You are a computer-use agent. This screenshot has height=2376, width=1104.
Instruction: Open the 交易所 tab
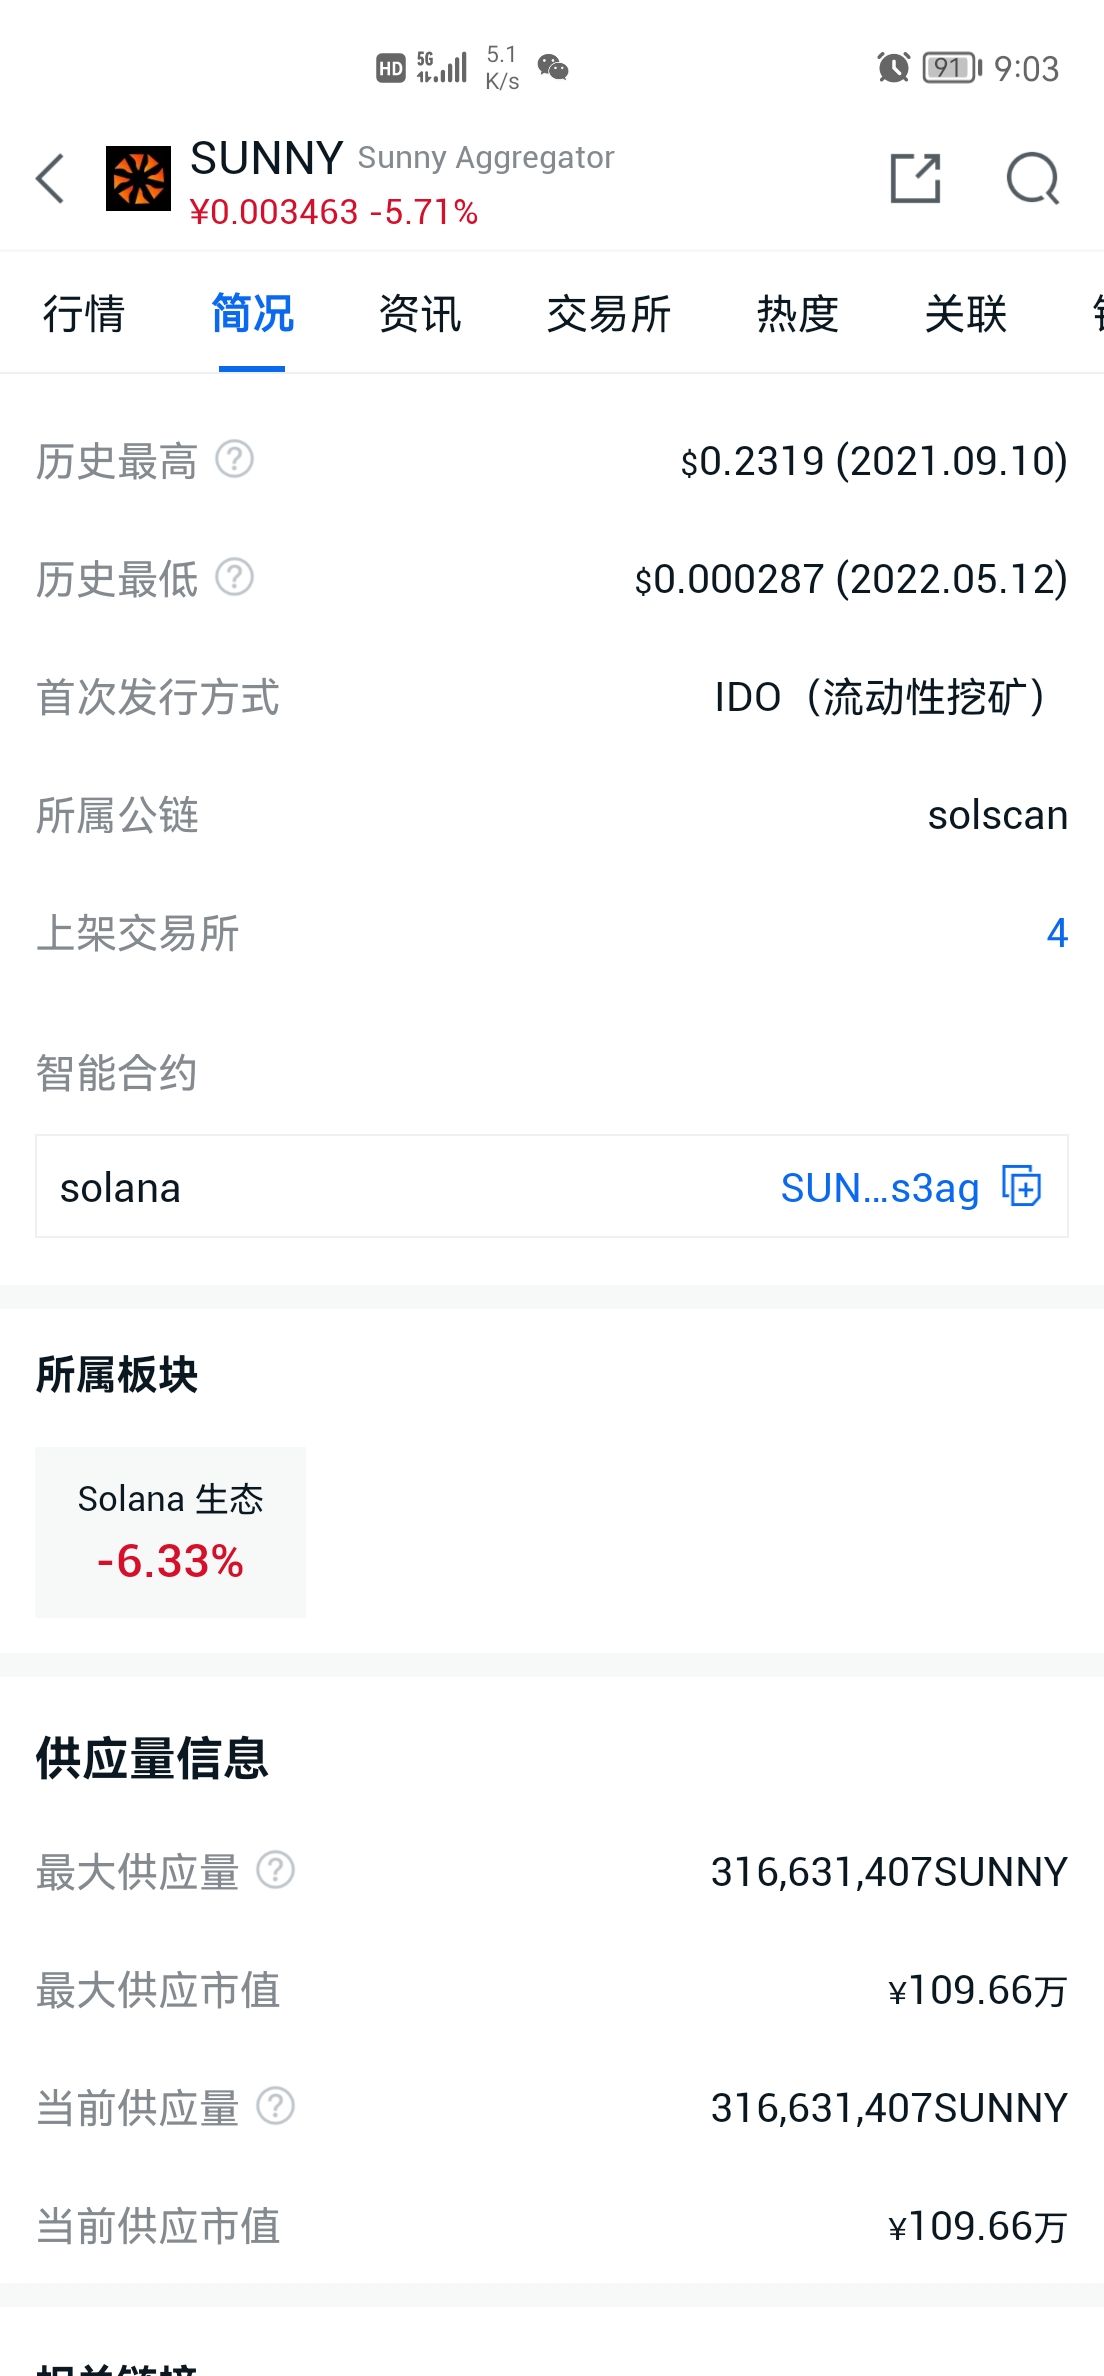[609, 314]
